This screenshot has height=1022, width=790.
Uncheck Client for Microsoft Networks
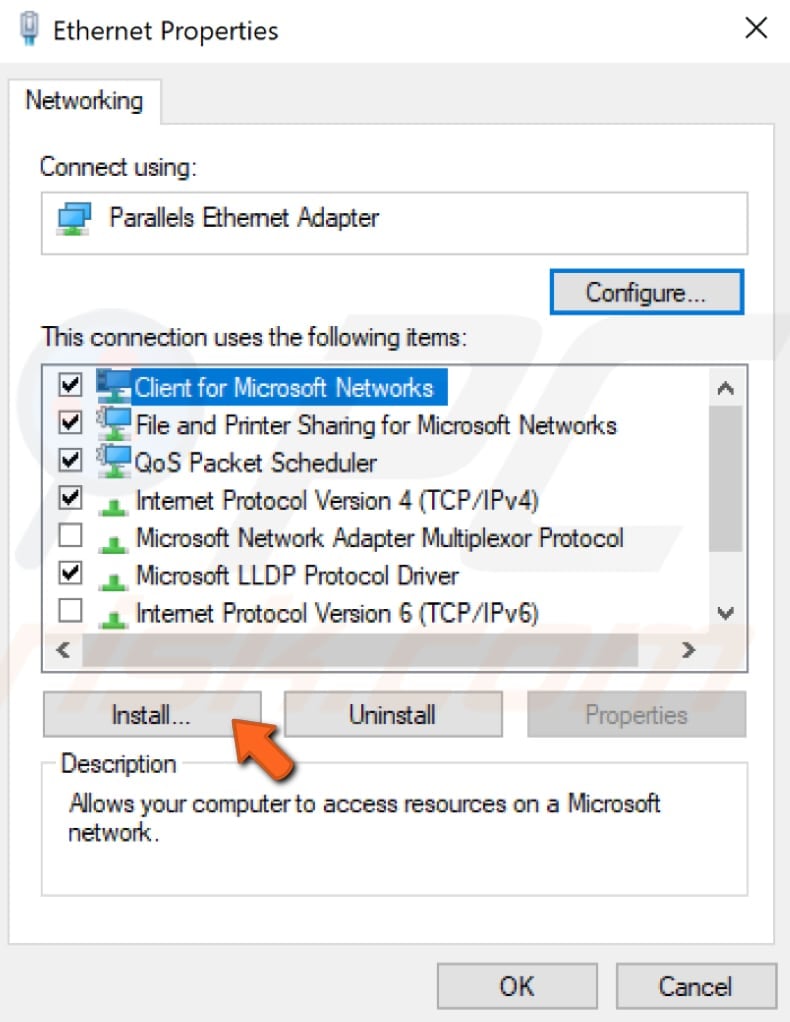(x=70, y=386)
